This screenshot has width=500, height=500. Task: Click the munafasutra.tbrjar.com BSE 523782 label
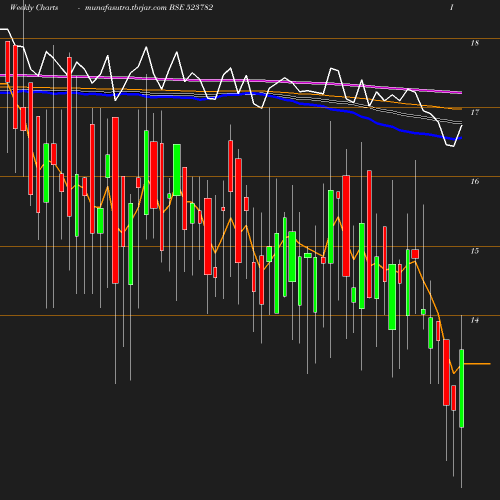click(x=149, y=7)
